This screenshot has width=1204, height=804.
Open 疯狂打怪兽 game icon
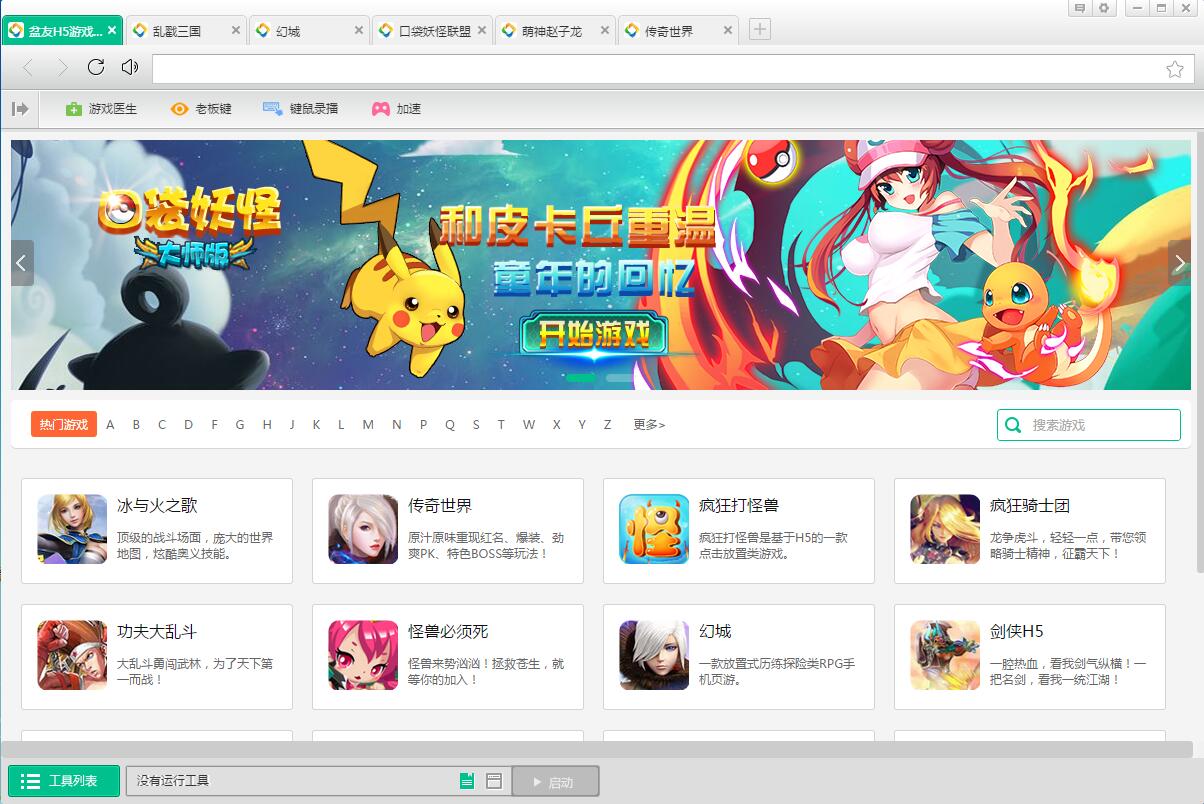[x=654, y=529]
